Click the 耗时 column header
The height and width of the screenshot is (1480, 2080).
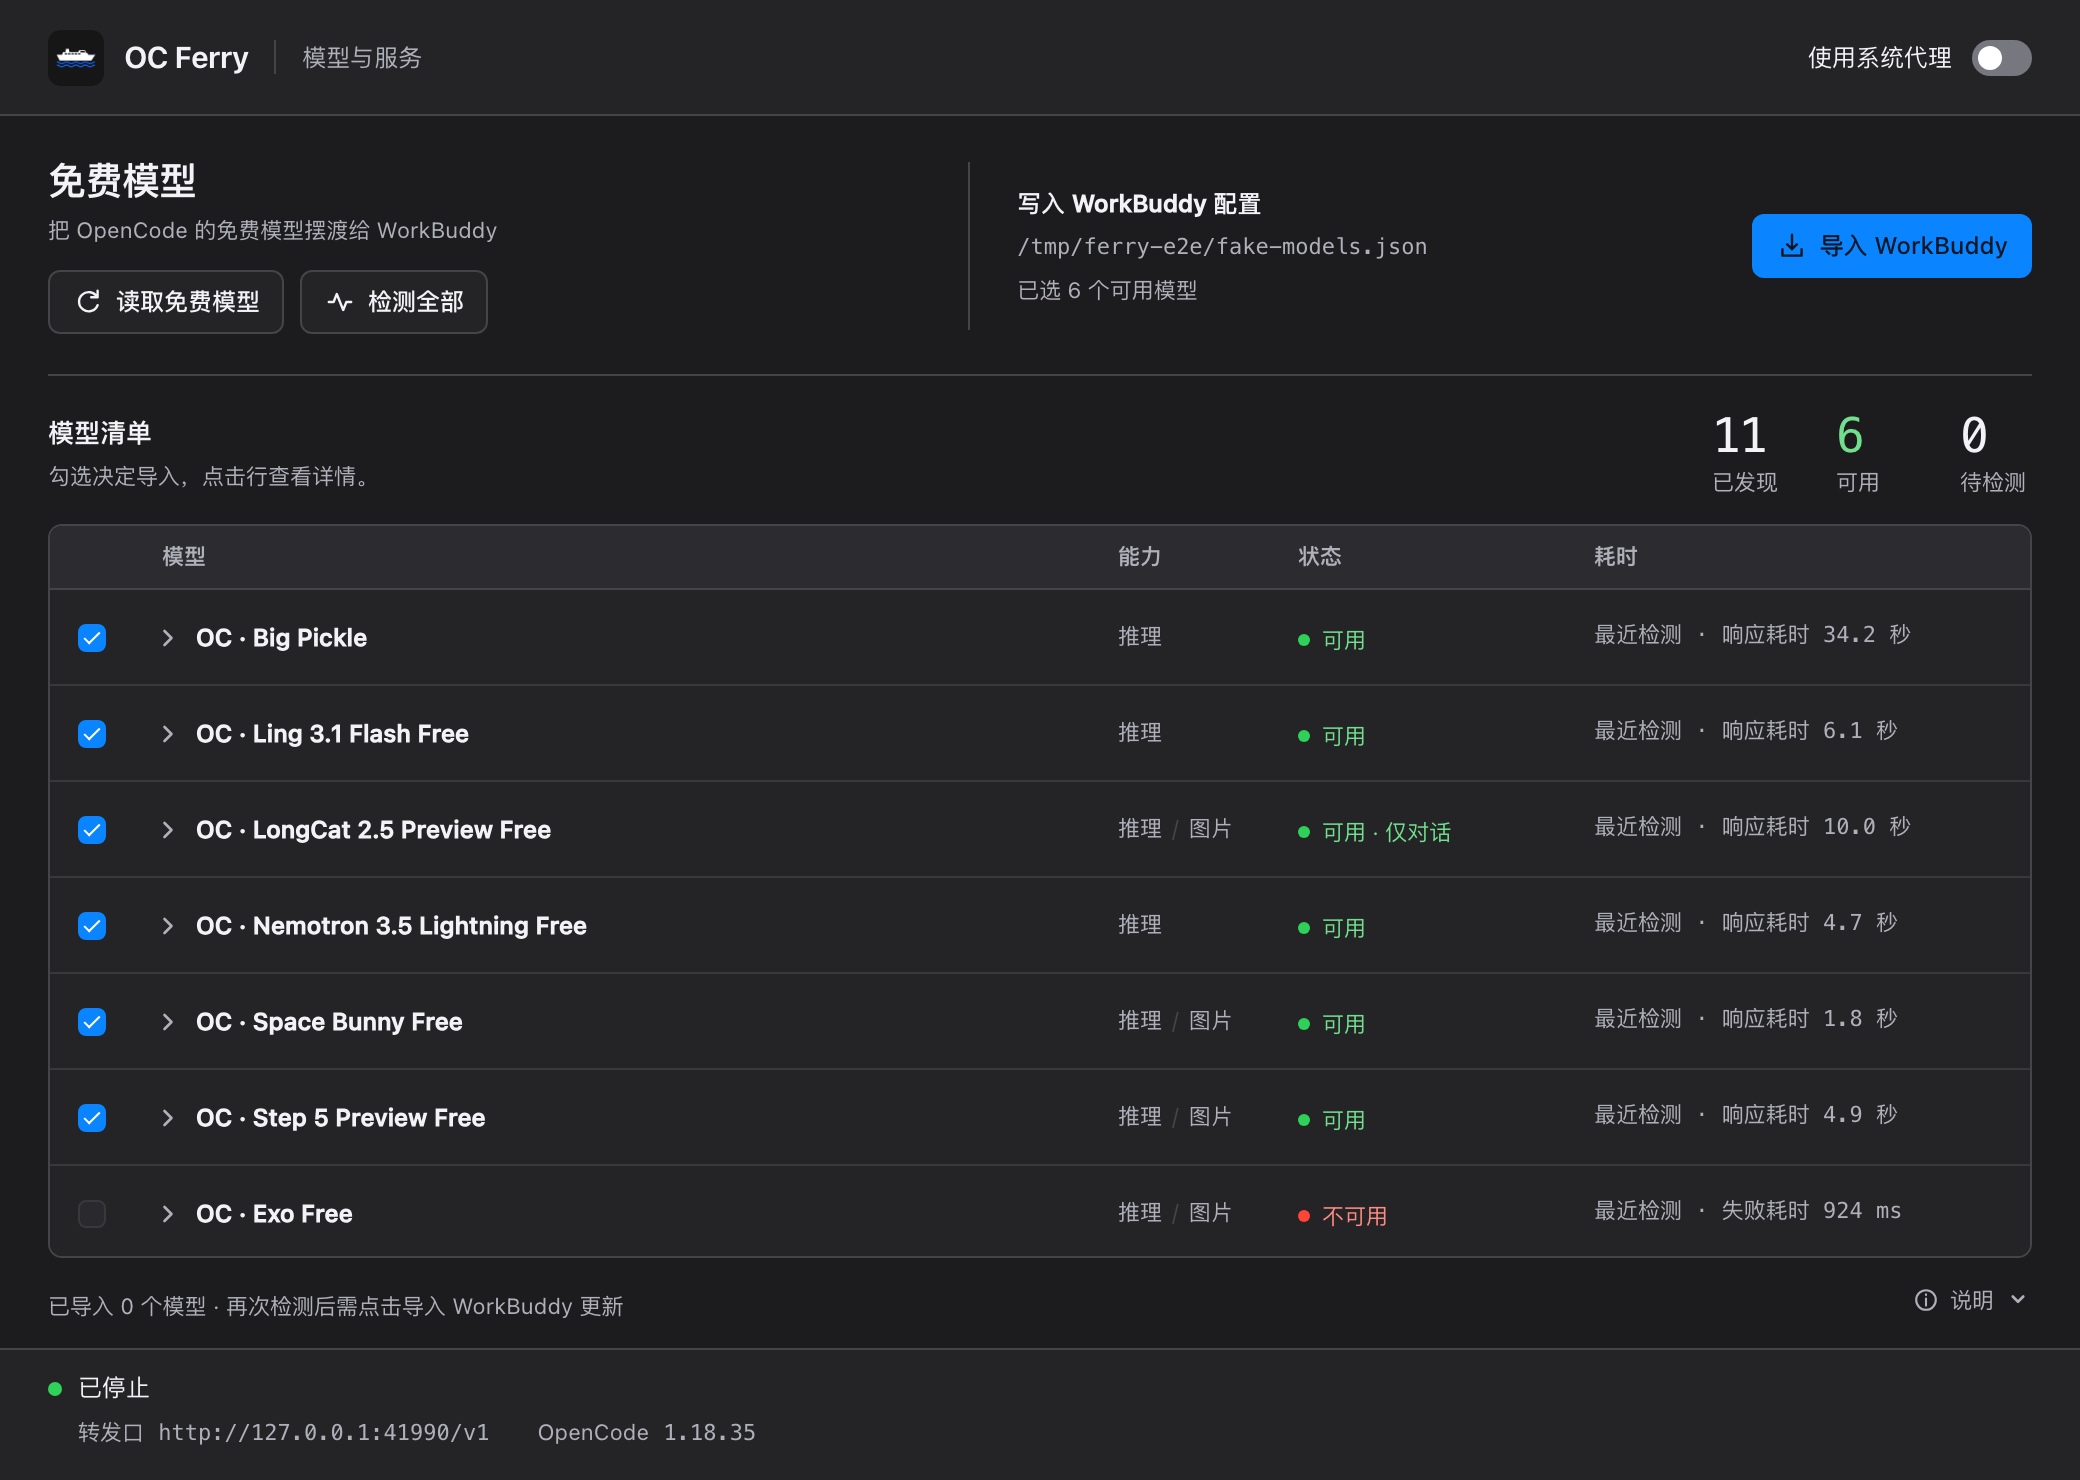click(x=1616, y=557)
